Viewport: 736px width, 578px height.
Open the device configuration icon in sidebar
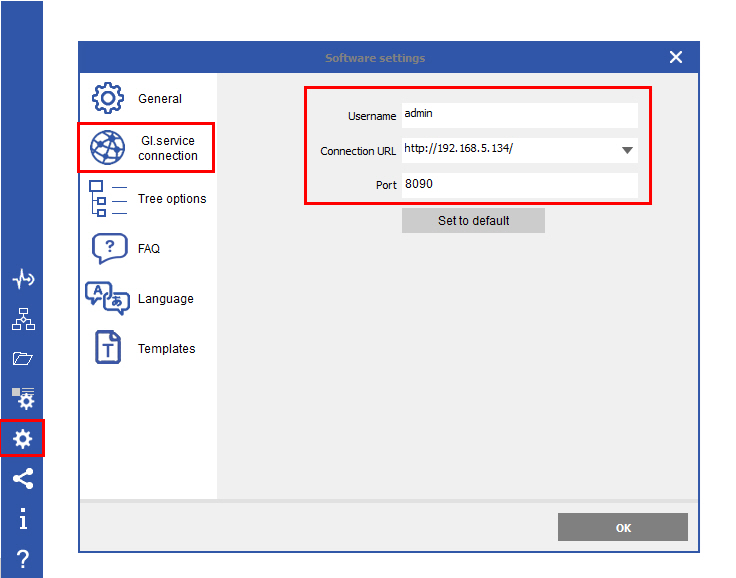tap(22, 398)
